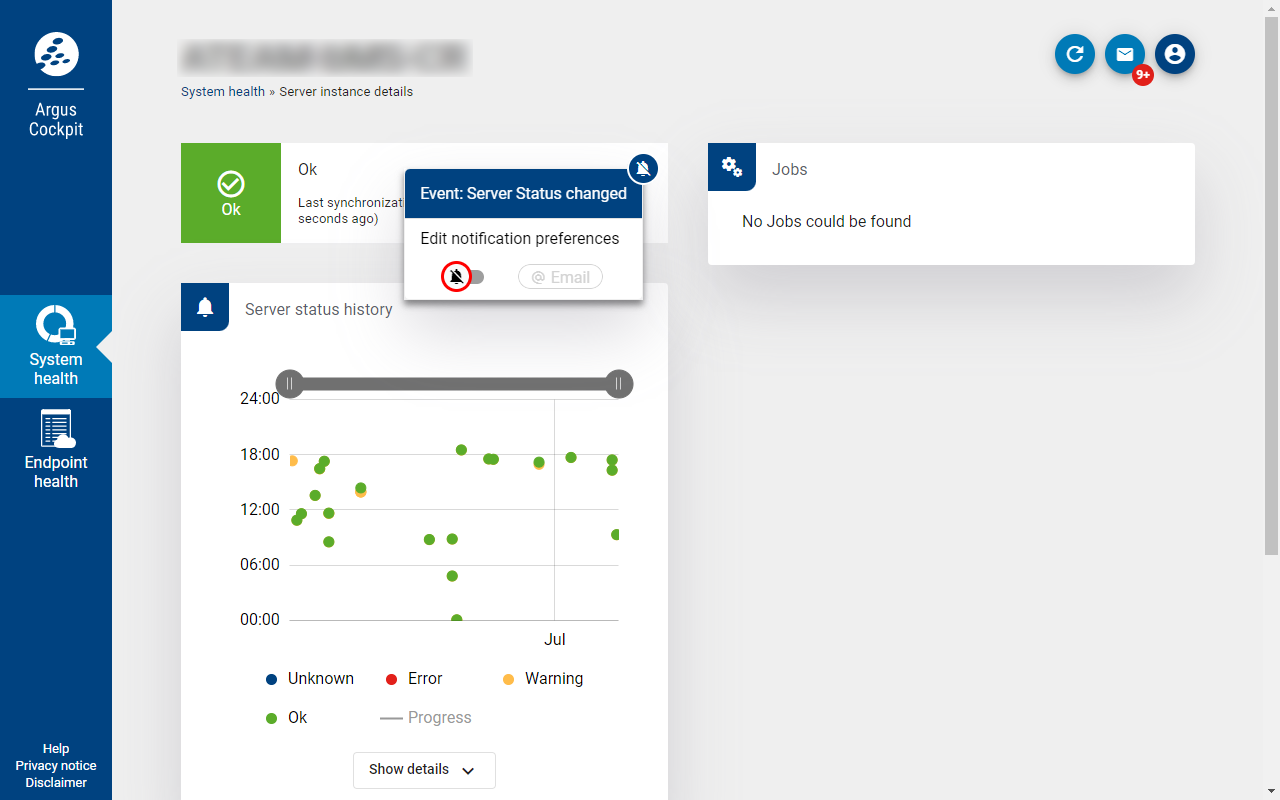Open Endpoint health in sidebar
The height and width of the screenshot is (800, 1280).
point(56,449)
